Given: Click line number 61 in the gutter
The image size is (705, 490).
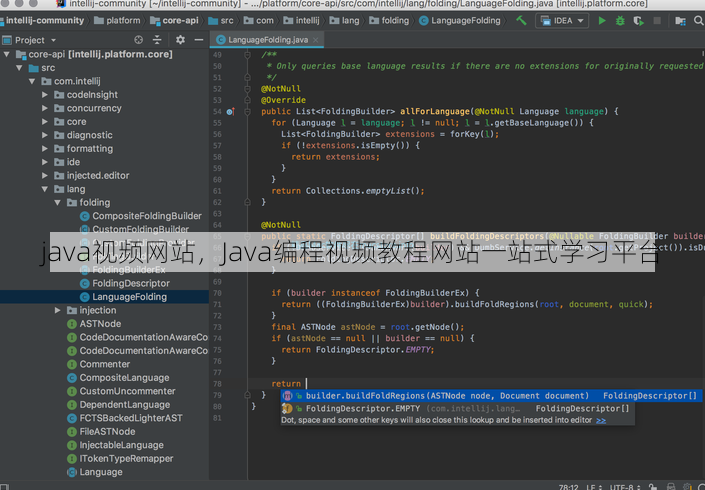Looking at the screenshot, I should 217,191.
